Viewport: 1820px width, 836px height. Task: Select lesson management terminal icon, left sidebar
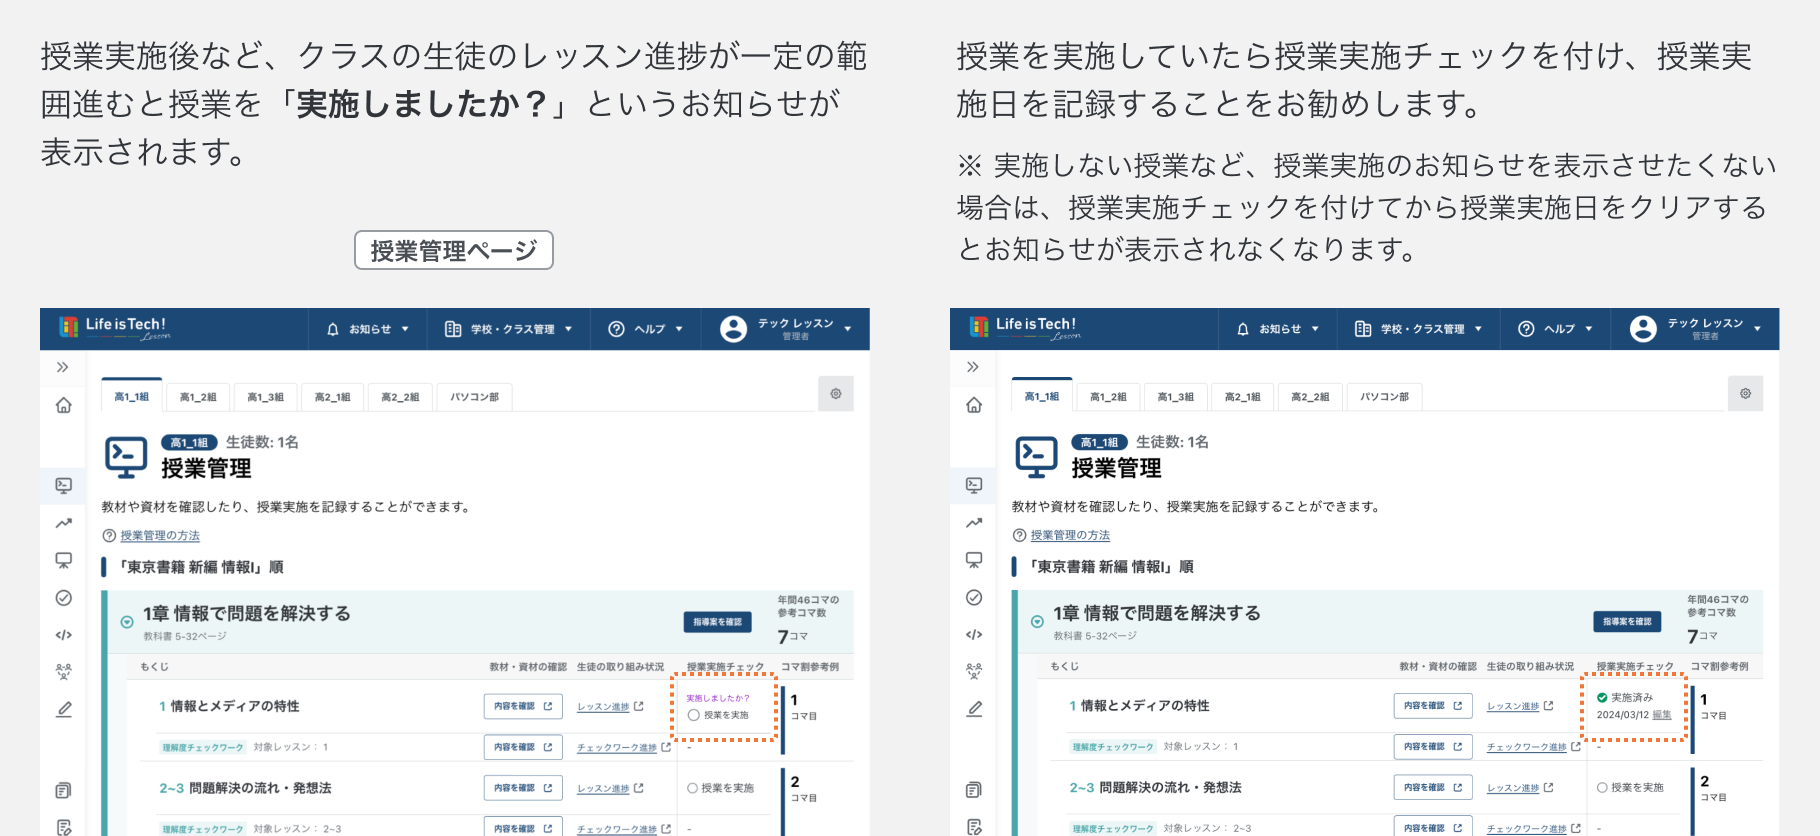click(63, 485)
